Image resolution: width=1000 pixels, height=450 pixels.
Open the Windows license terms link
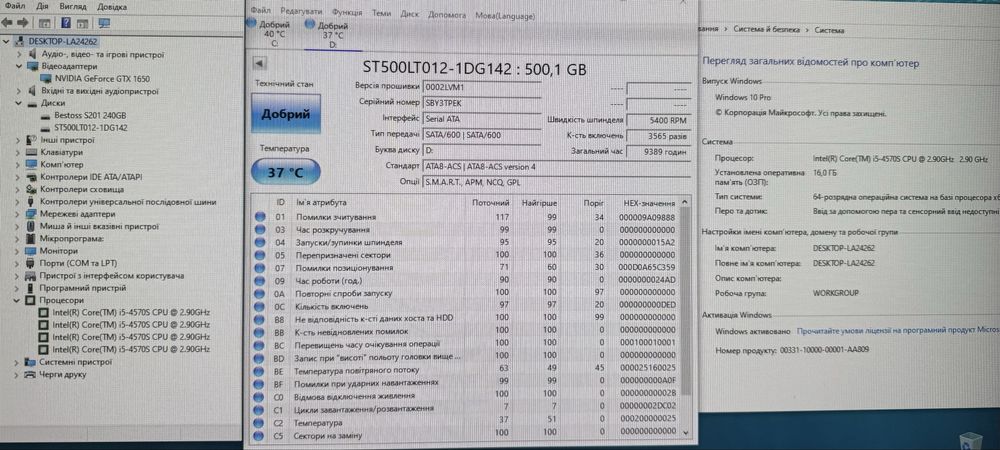click(x=898, y=331)
